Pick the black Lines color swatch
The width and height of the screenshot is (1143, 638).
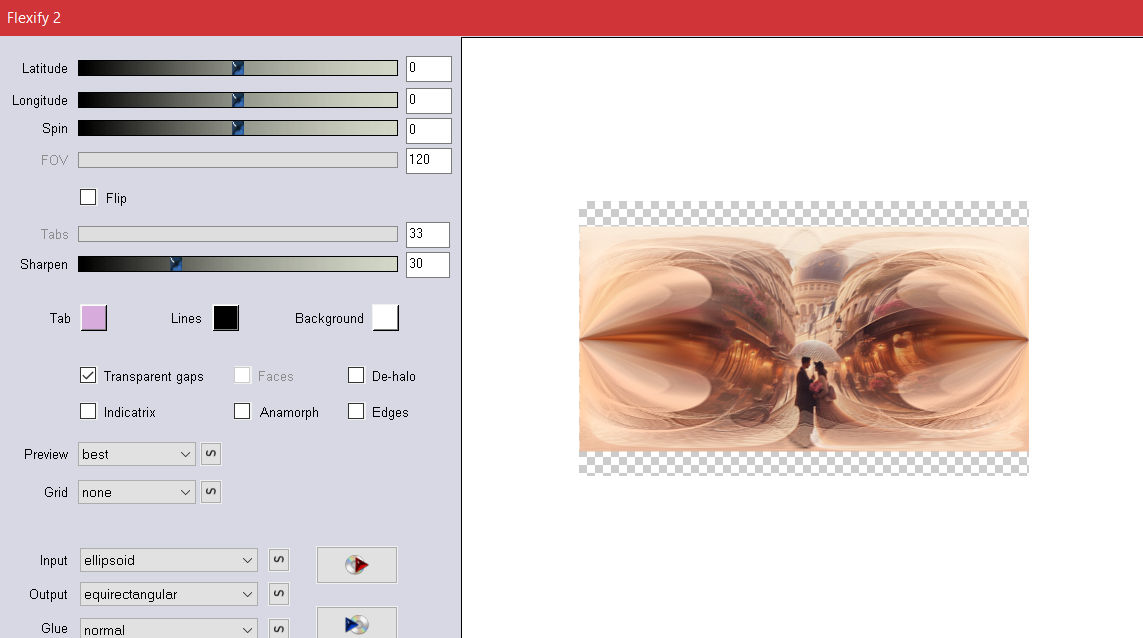coord(225,318)
